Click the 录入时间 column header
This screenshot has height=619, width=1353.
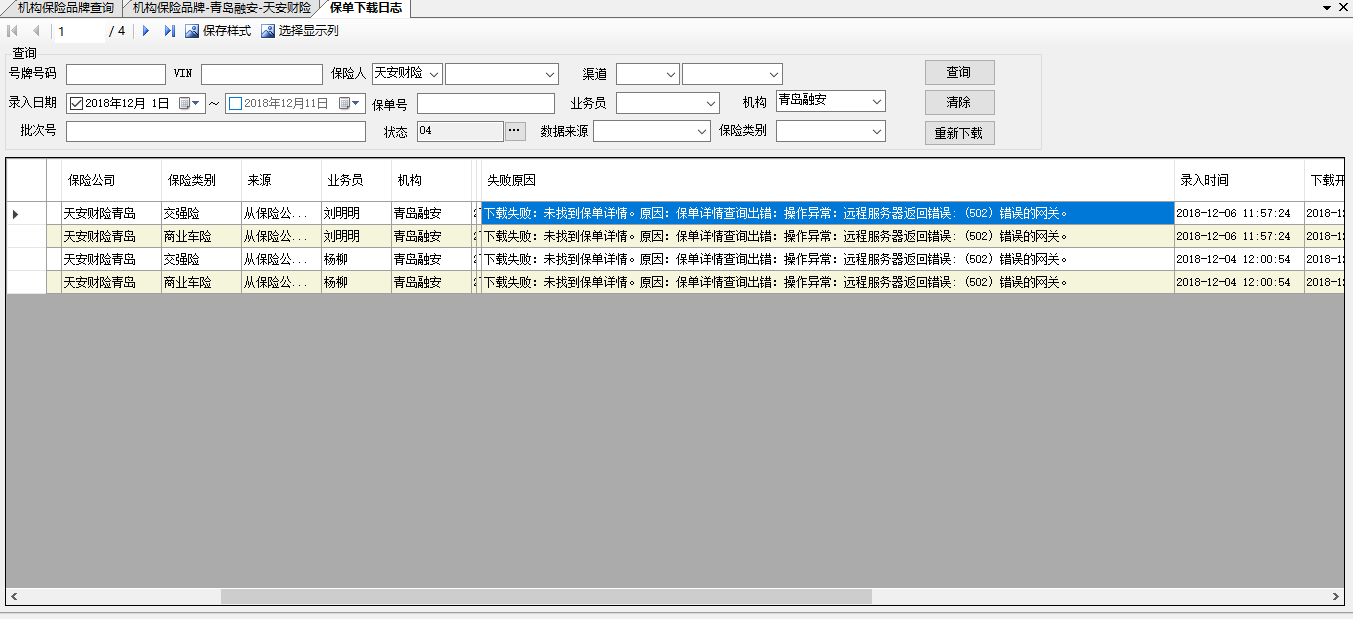point(1239,180)
